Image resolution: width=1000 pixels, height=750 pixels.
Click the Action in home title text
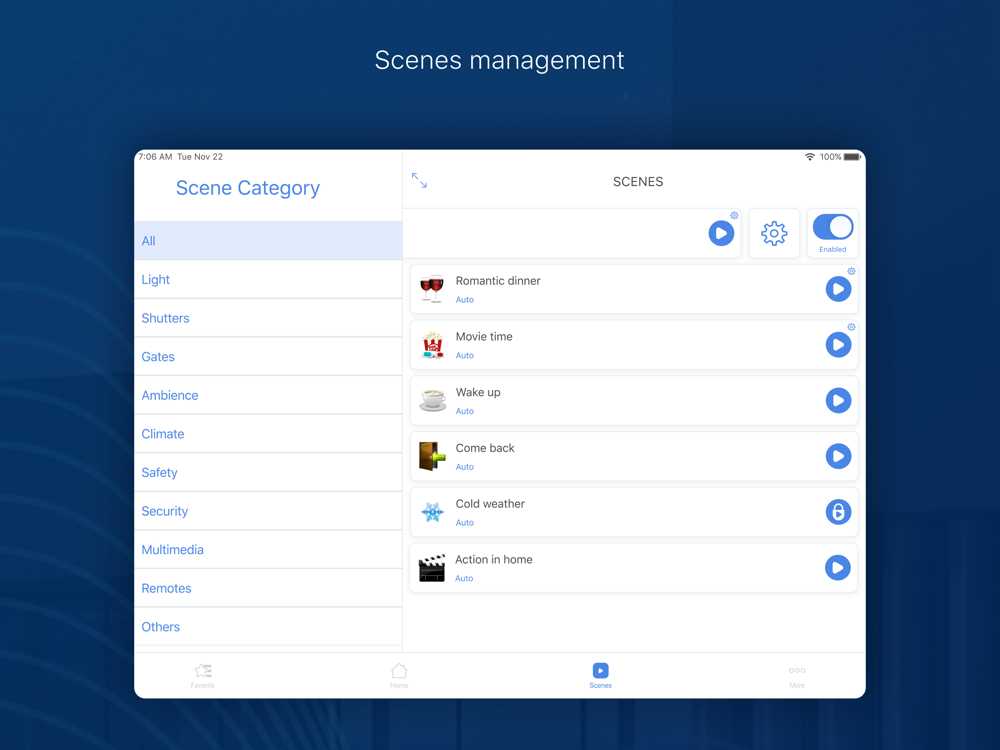coord(493,559)
